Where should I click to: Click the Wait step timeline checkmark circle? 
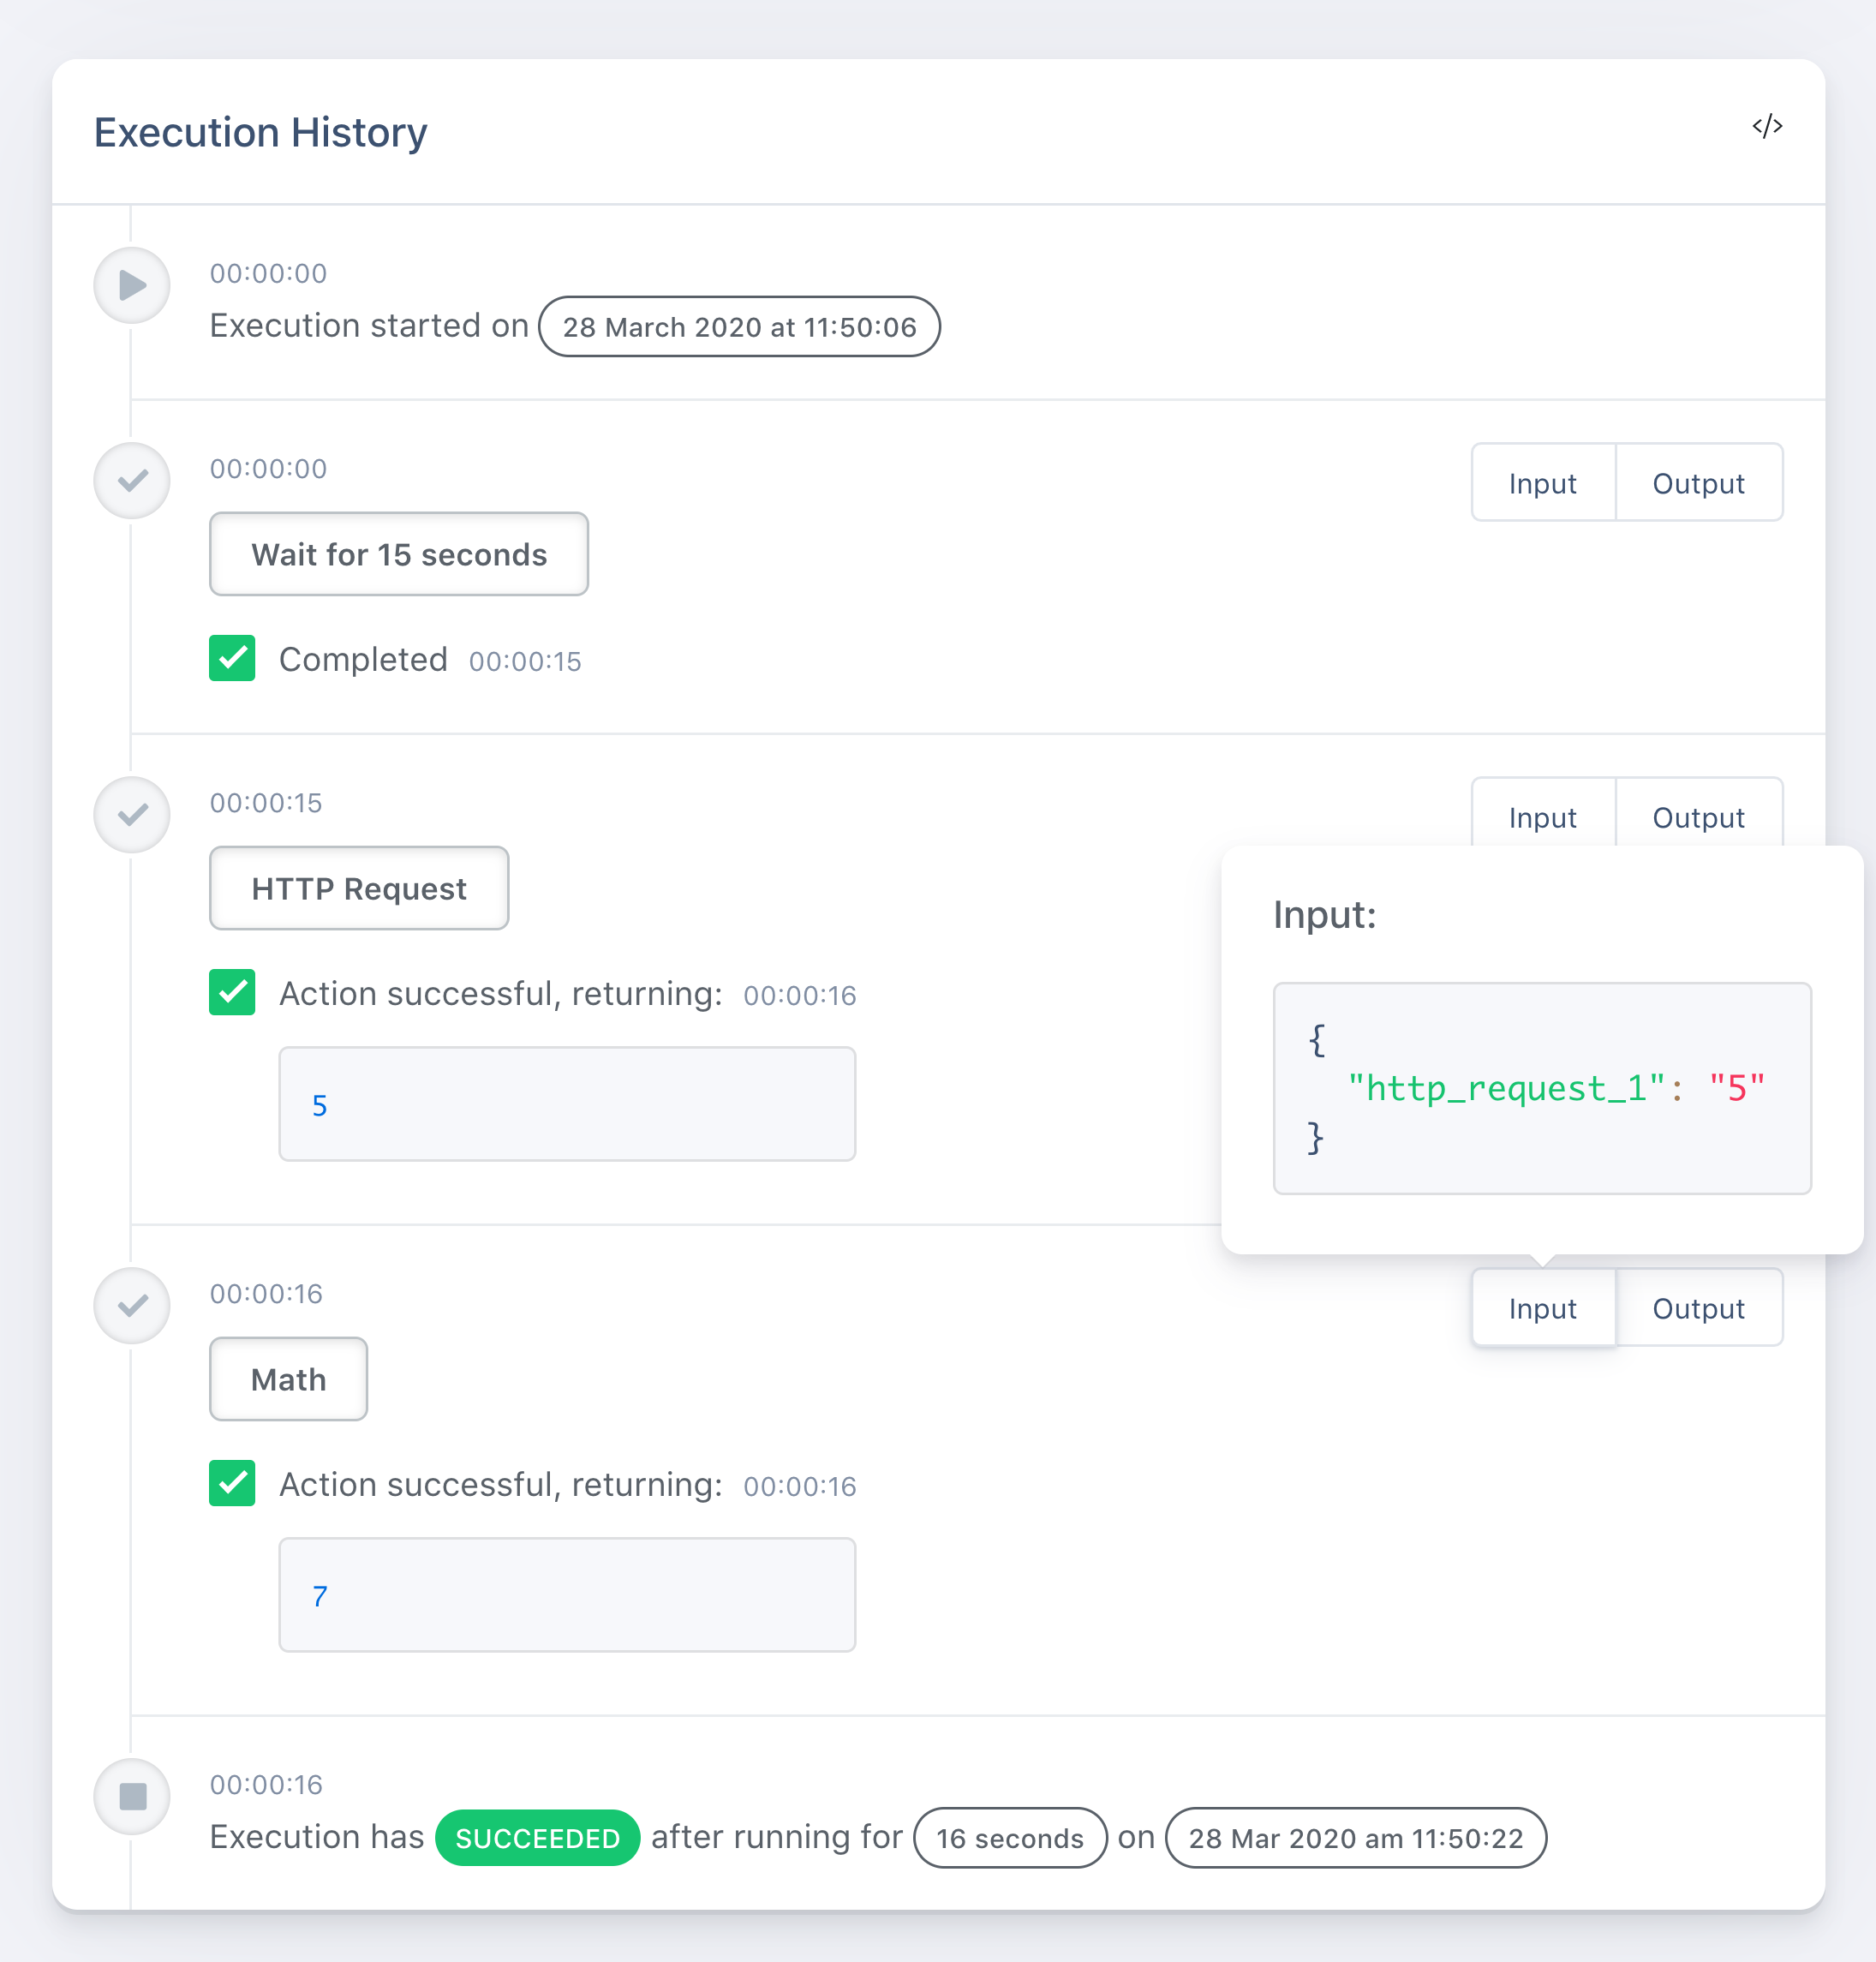coord(132,481)
